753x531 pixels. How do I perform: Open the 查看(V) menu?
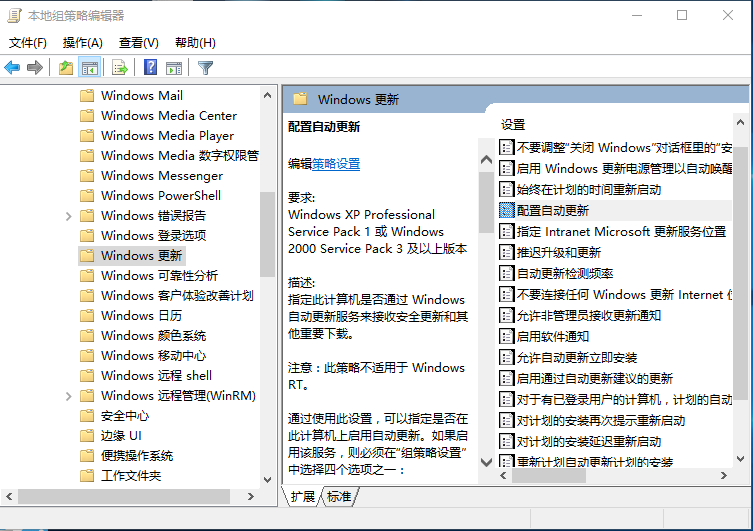[x=138, y=43]
